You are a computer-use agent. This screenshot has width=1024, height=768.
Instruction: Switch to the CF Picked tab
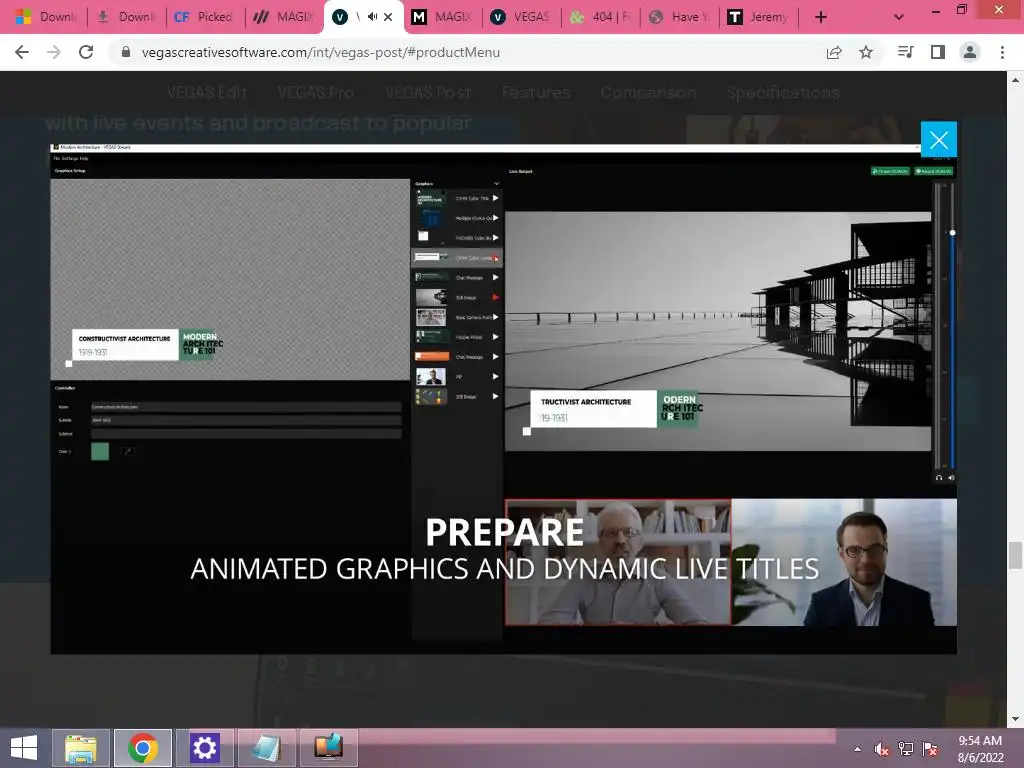coord(204,17)
